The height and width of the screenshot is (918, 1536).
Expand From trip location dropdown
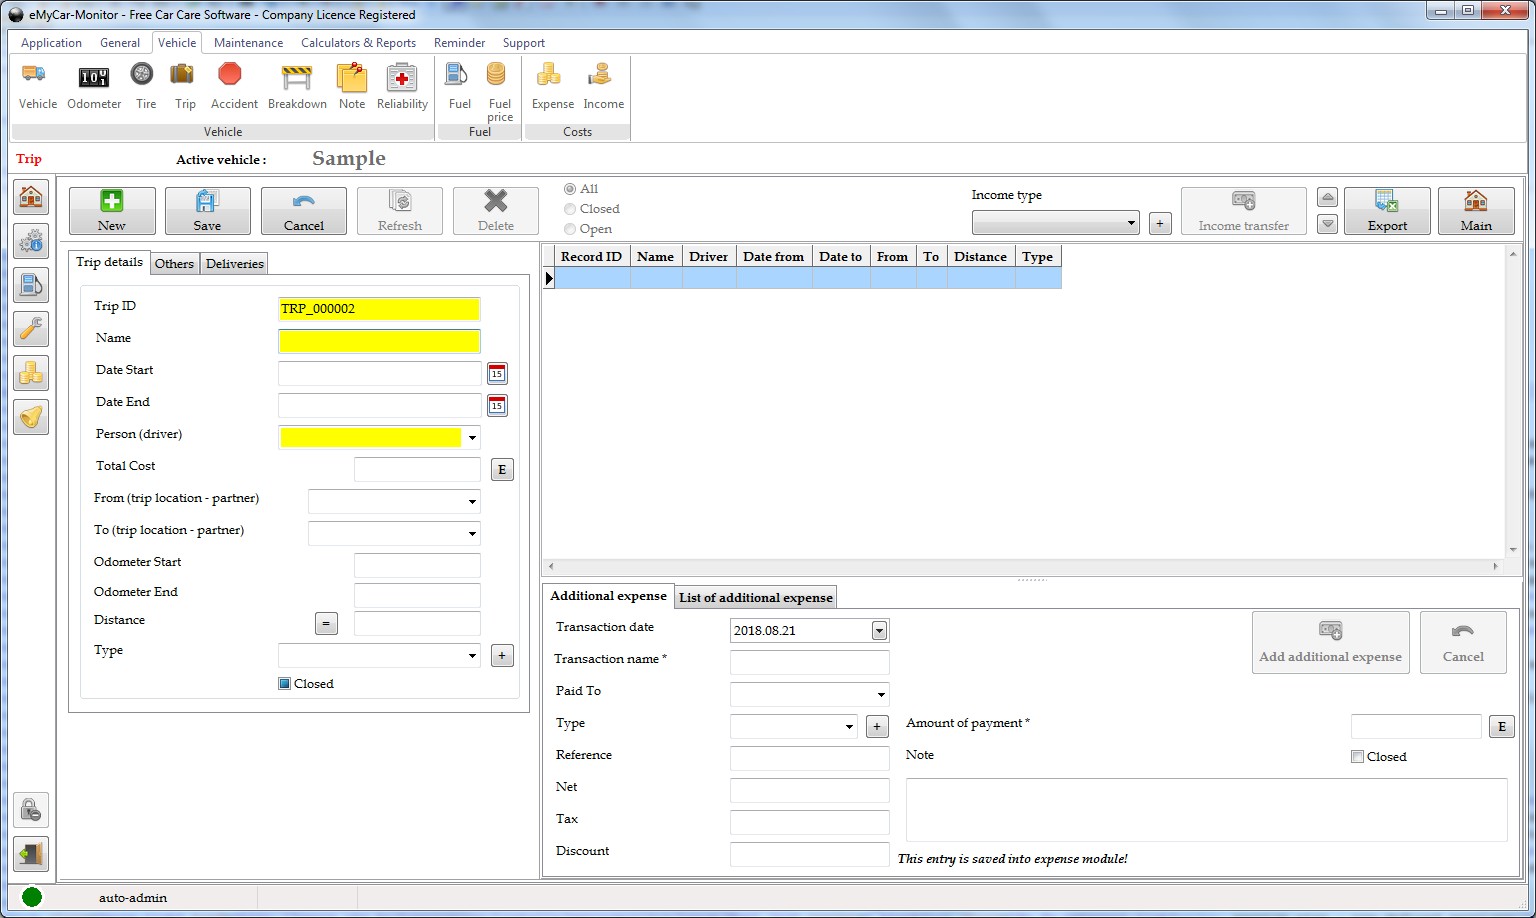click(472, 501)
